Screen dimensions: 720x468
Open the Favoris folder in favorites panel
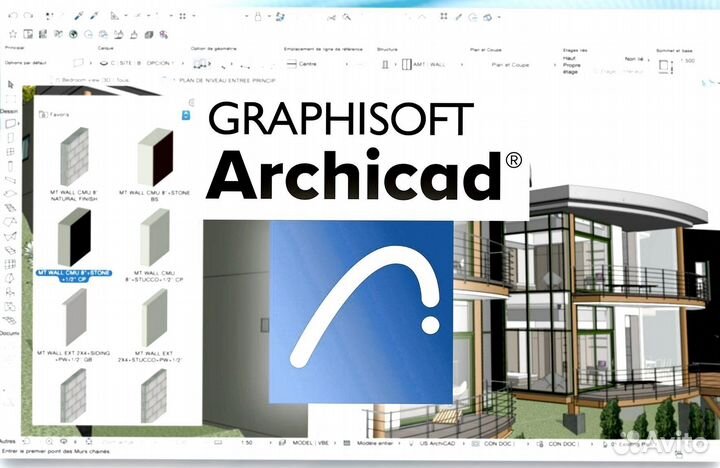point(43,114)
